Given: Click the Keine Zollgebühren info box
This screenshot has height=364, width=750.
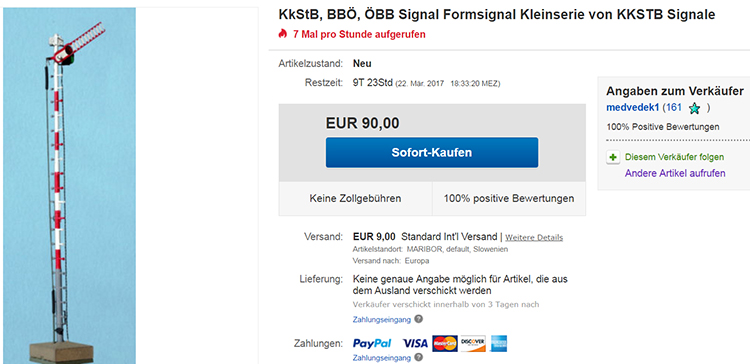Looking at the screenshot, I should (x=355, y=199).
